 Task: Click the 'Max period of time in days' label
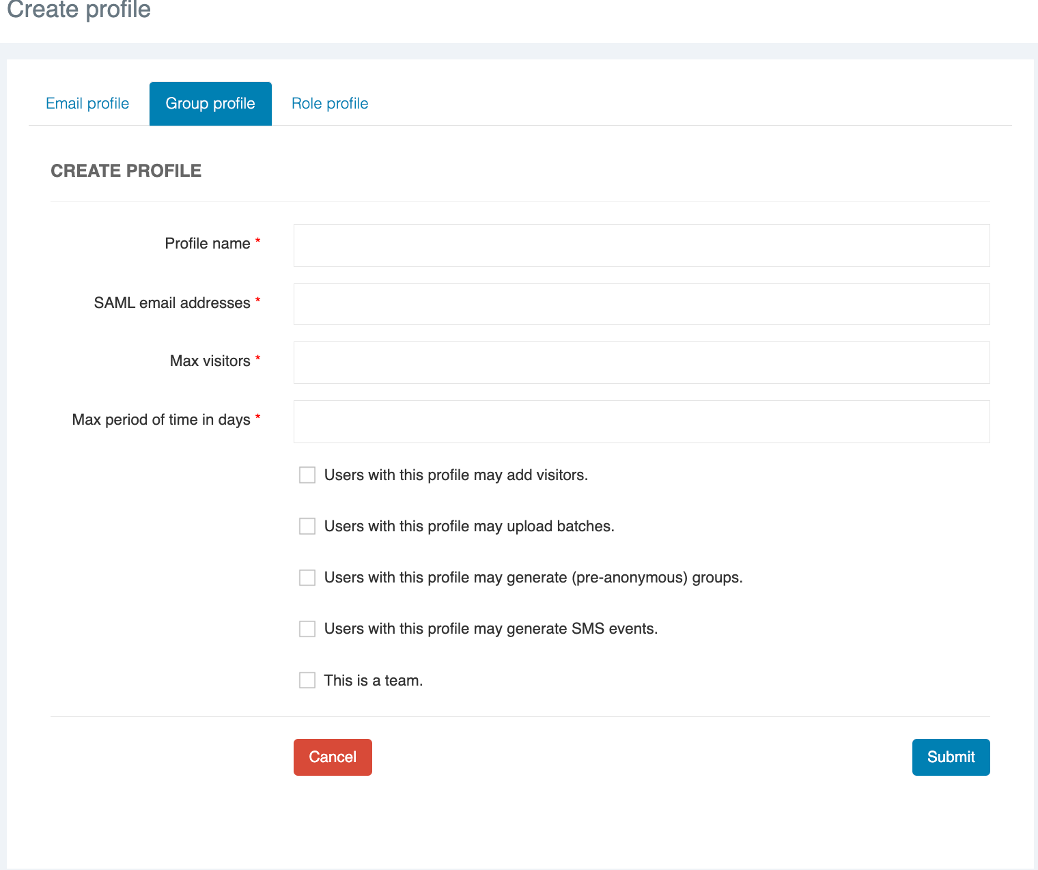tap(161, 420)
